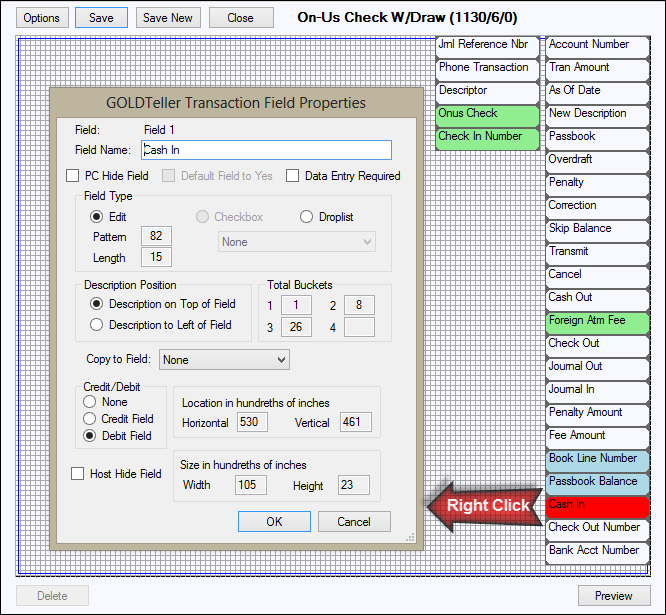Select the Descriptor field box
The width and height of the screenshot is (666, 615).
(487, 93)
